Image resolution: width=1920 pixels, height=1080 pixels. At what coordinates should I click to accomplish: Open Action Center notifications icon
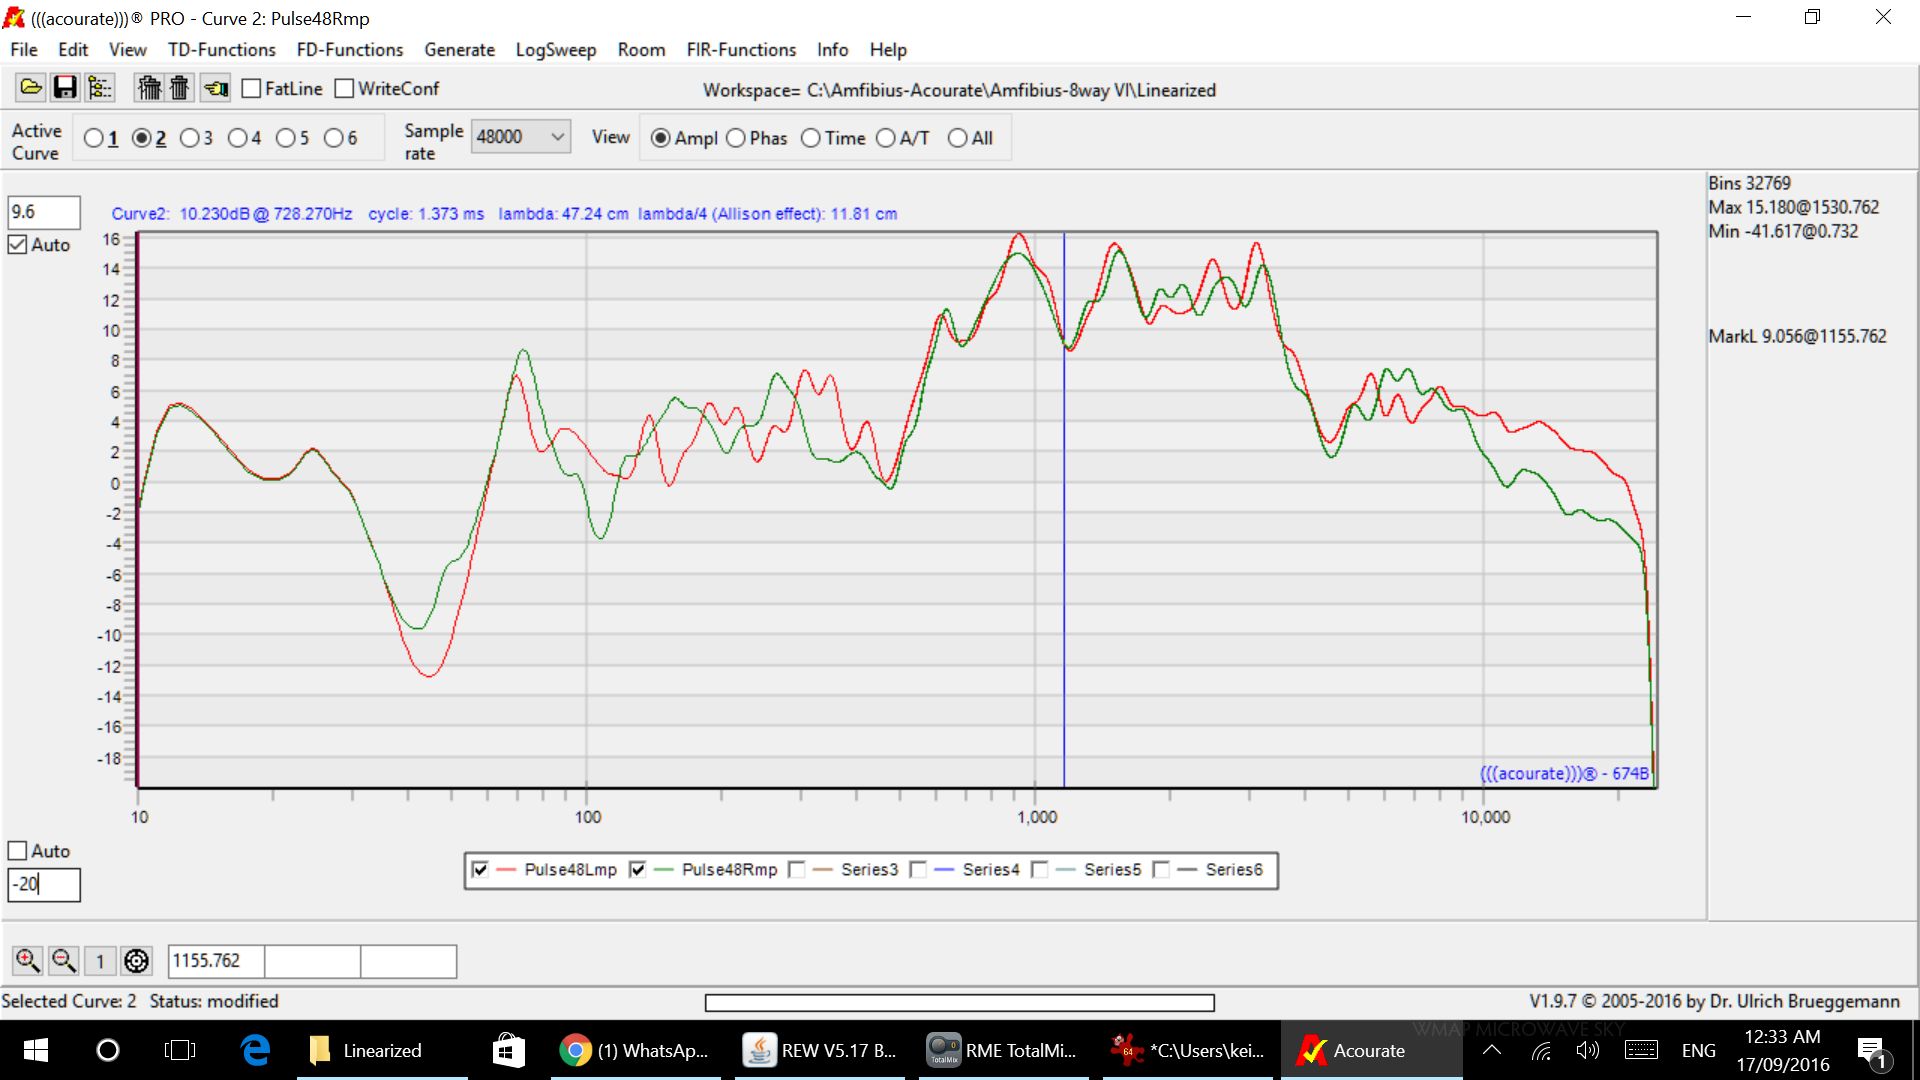click(1872, 1051)
